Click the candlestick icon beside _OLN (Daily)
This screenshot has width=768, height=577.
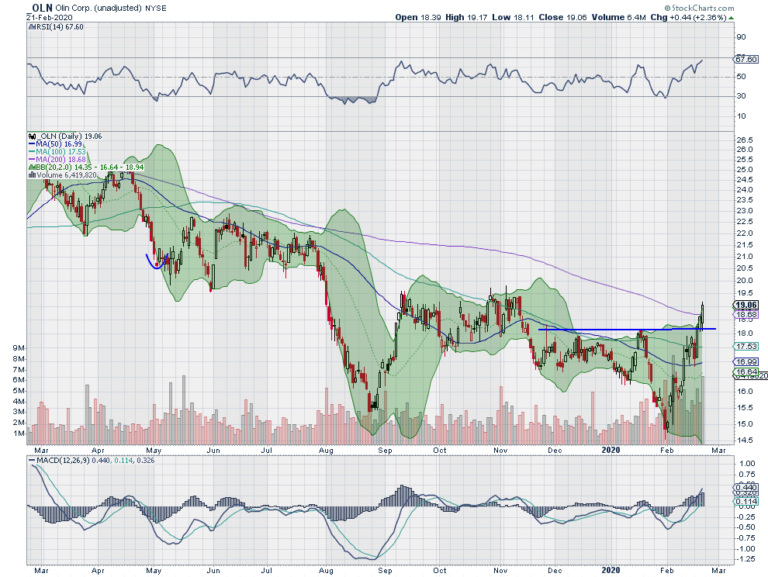(x=33, y=136)
